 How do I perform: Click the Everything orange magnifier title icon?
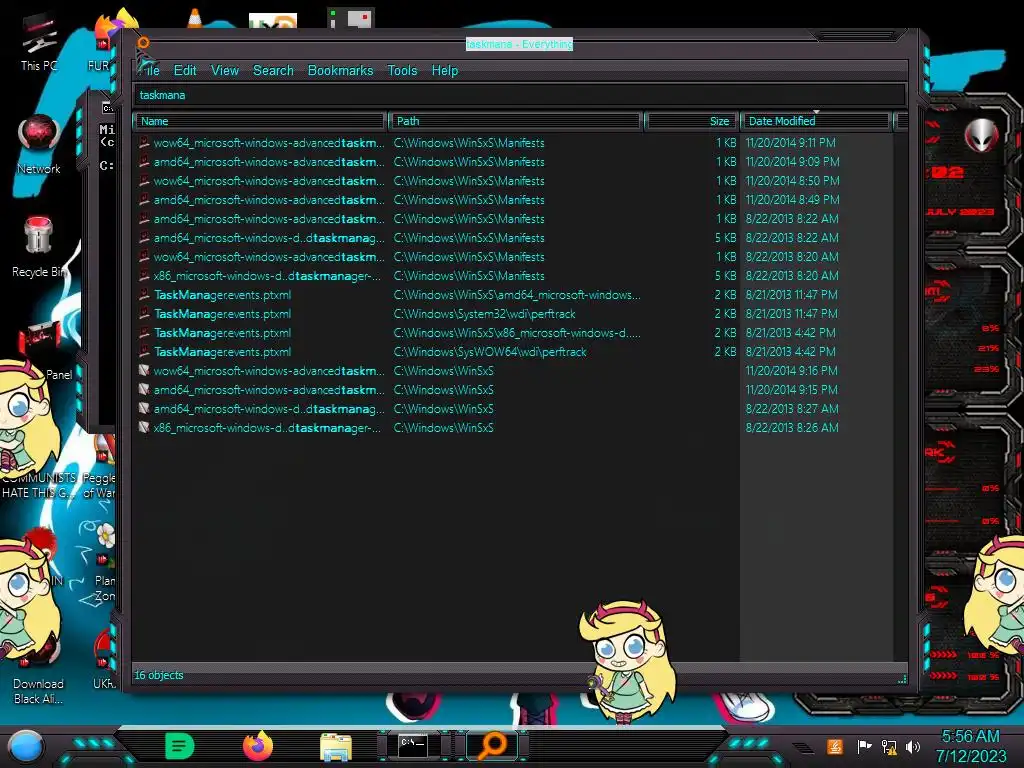pyautogui.click(x=143, y=43)
